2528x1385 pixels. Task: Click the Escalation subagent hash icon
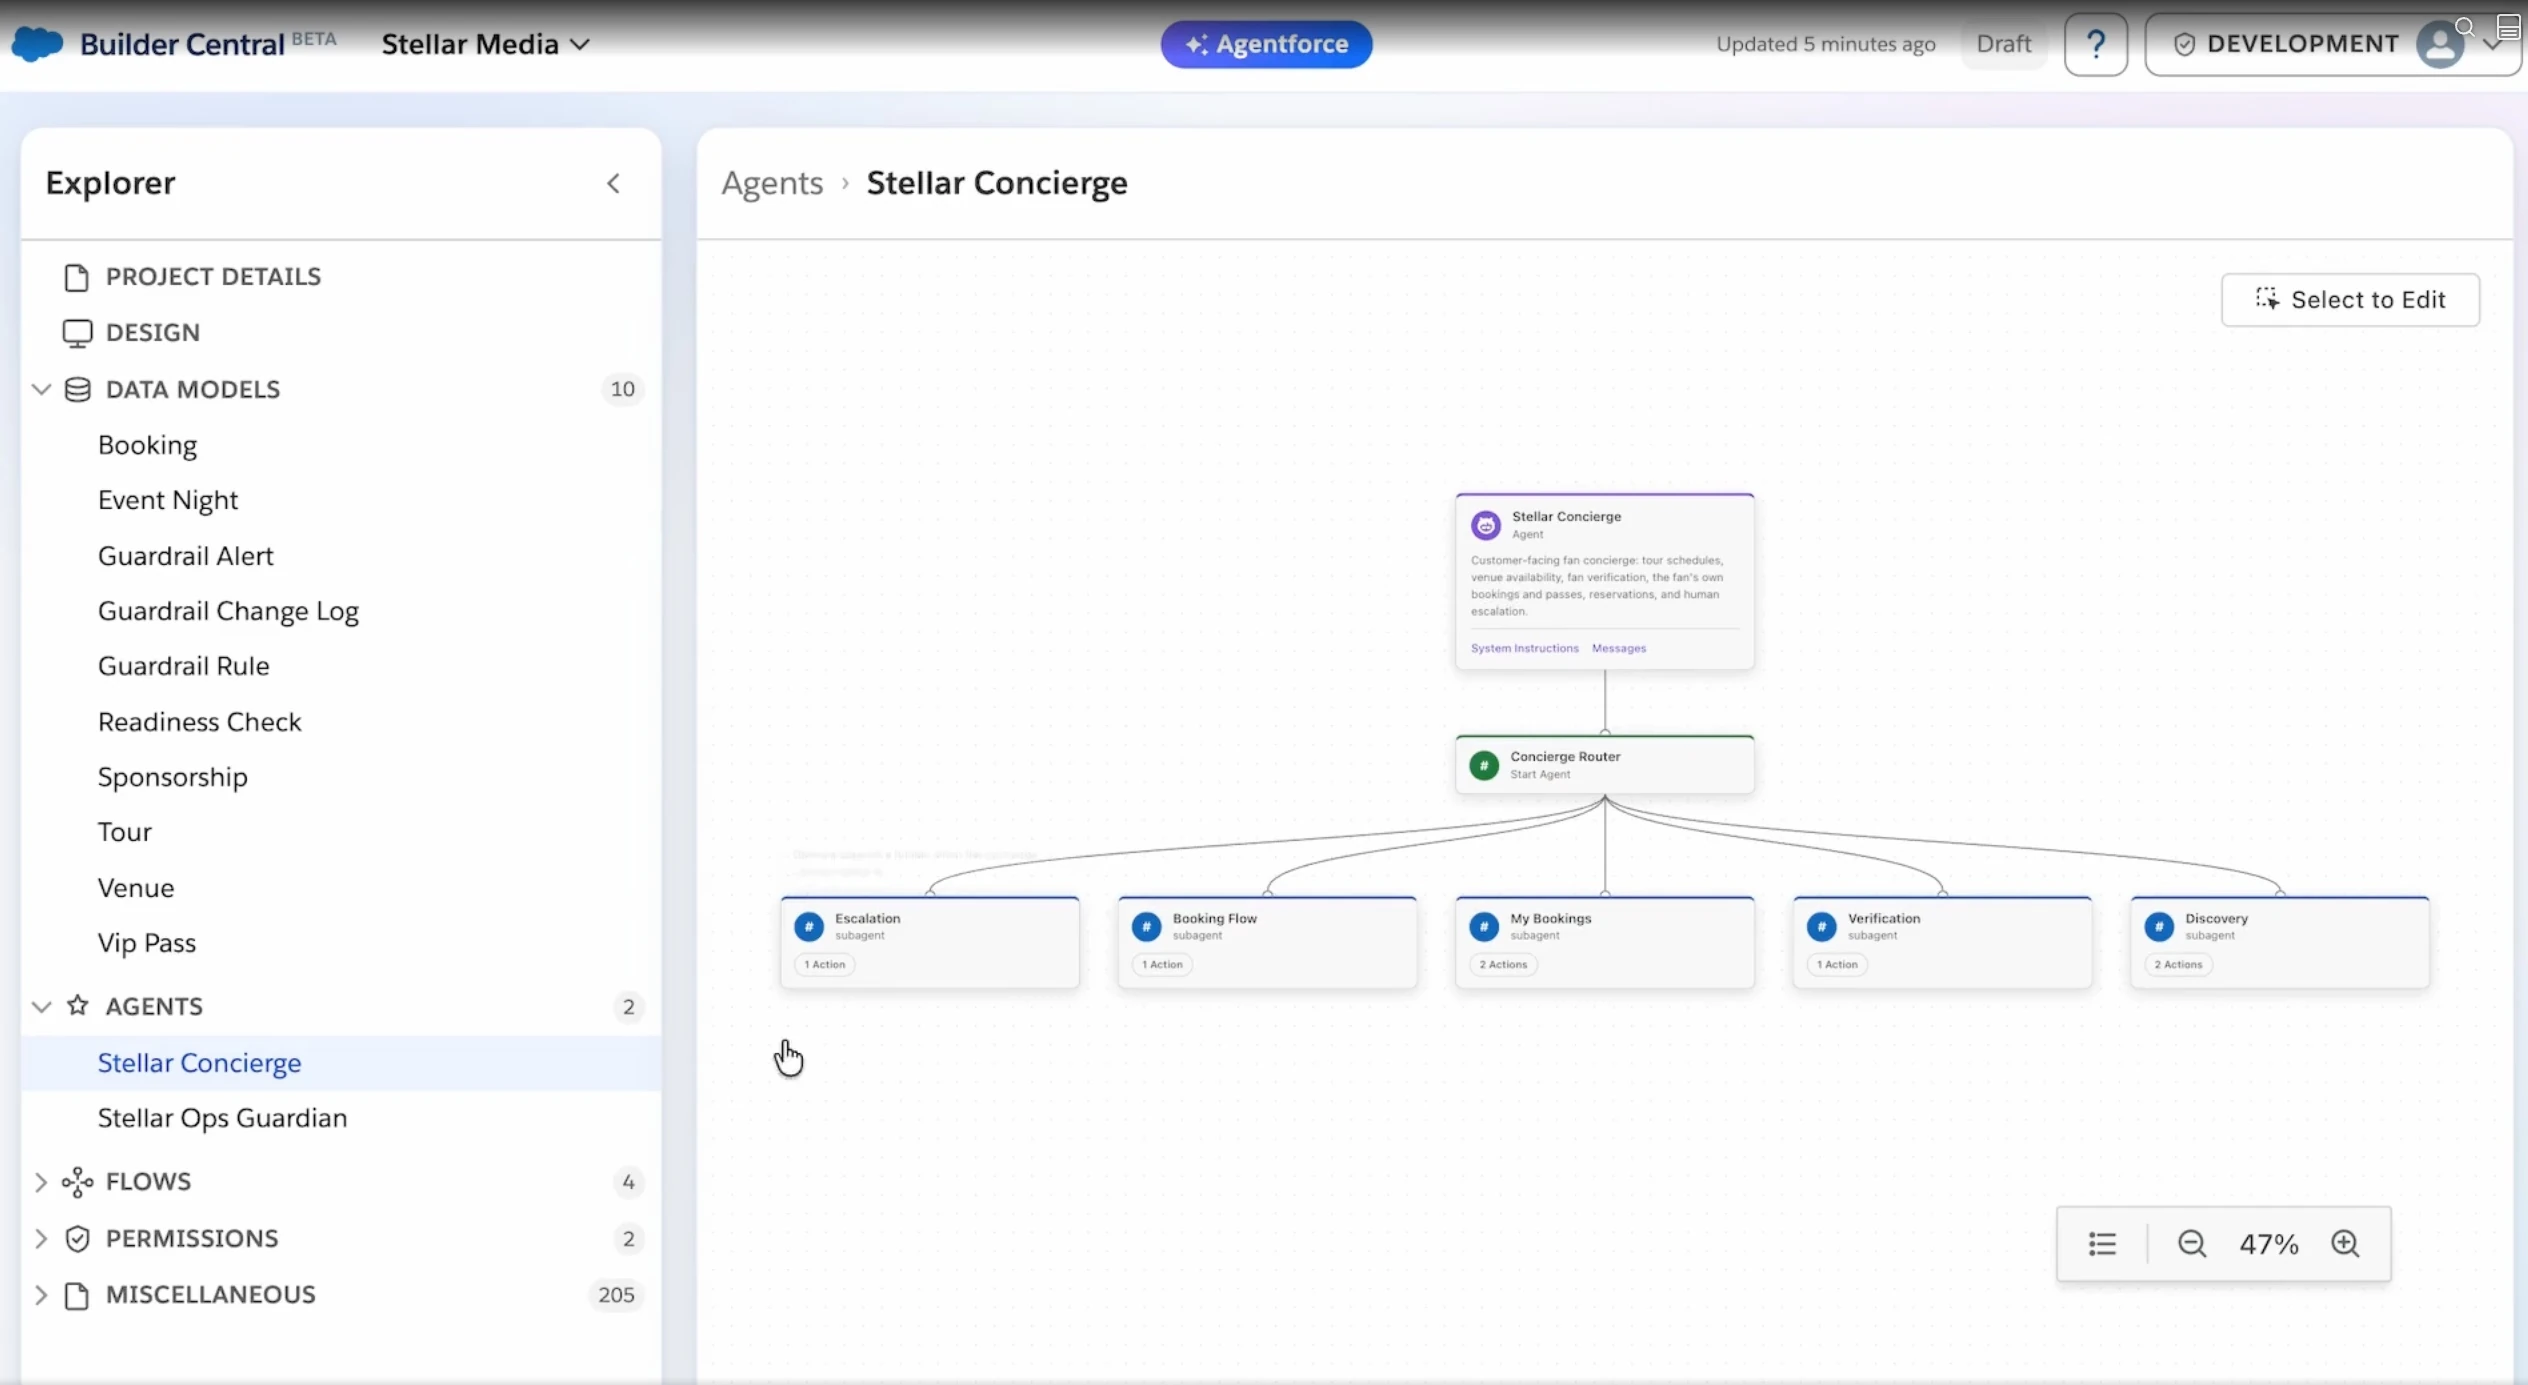coord(808,926)
